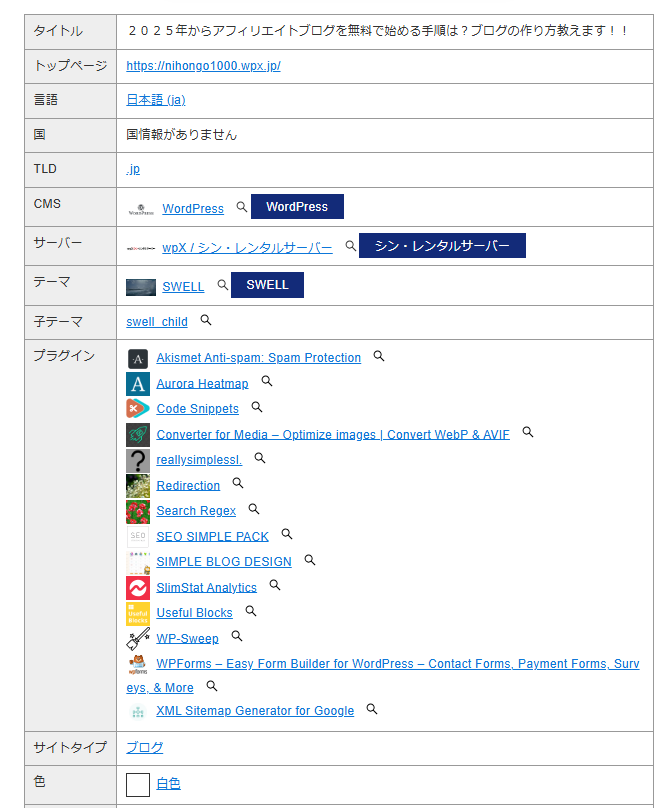Screen dimensions: 672x808
Task: Open the swell_child child theme link
Action: pos(157,322)
